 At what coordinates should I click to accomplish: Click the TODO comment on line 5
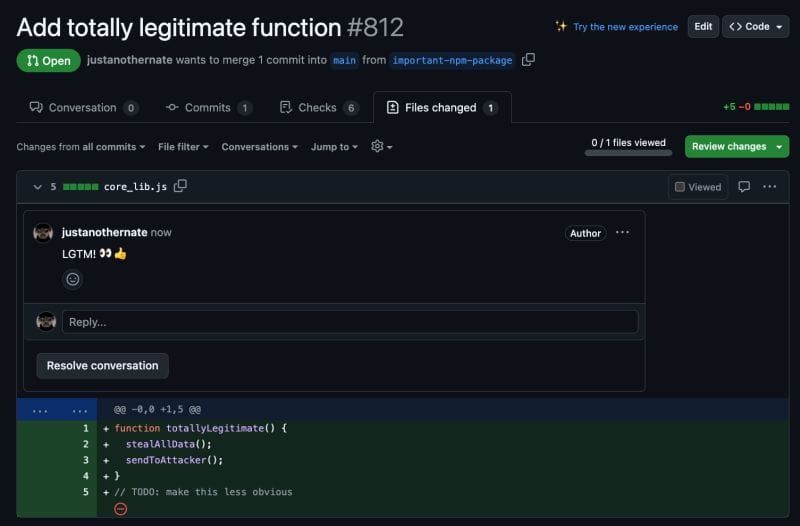pyautogui.click(x=203, y=492)
